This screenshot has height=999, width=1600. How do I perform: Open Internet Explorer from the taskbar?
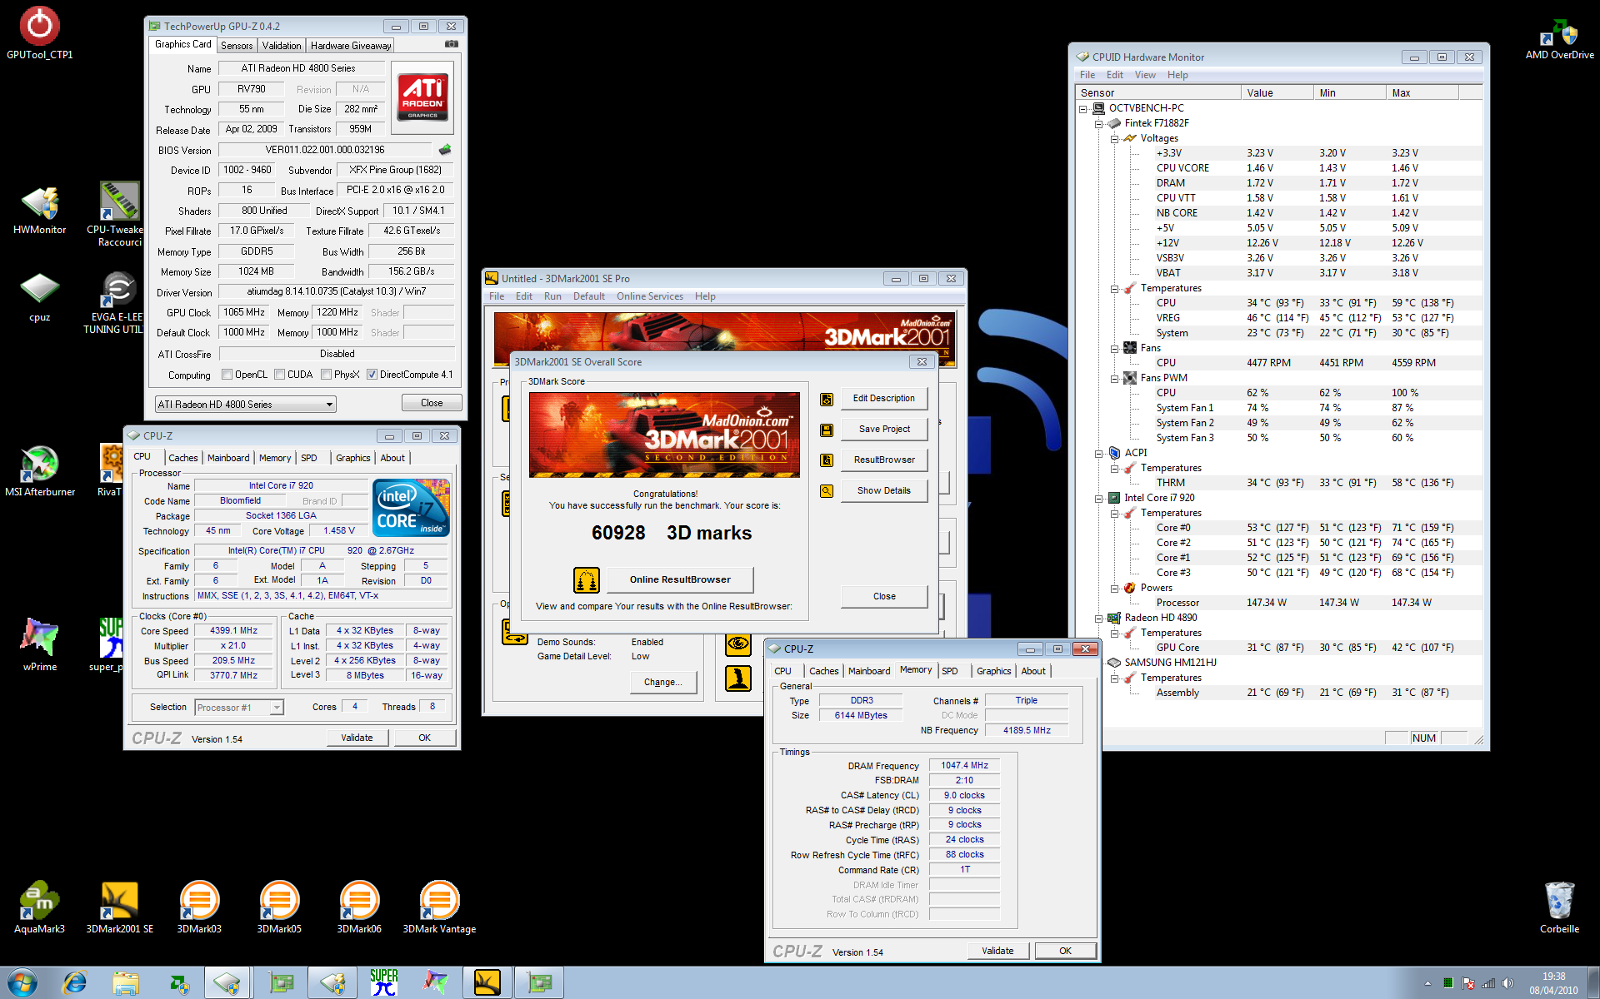[75, 983]
